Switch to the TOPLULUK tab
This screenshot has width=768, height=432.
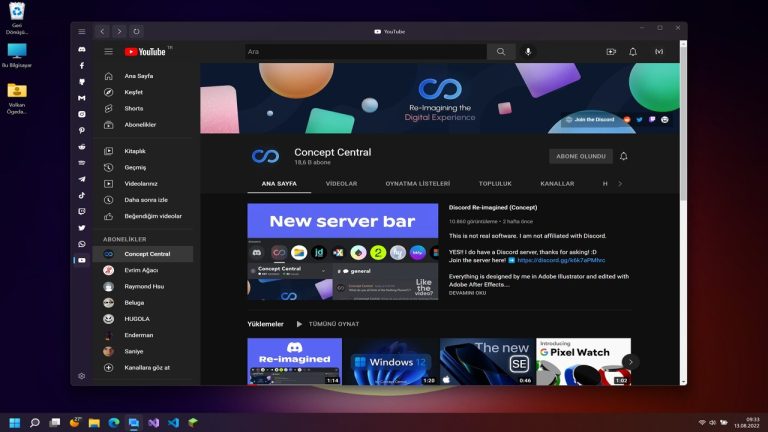tap(495, 184)
